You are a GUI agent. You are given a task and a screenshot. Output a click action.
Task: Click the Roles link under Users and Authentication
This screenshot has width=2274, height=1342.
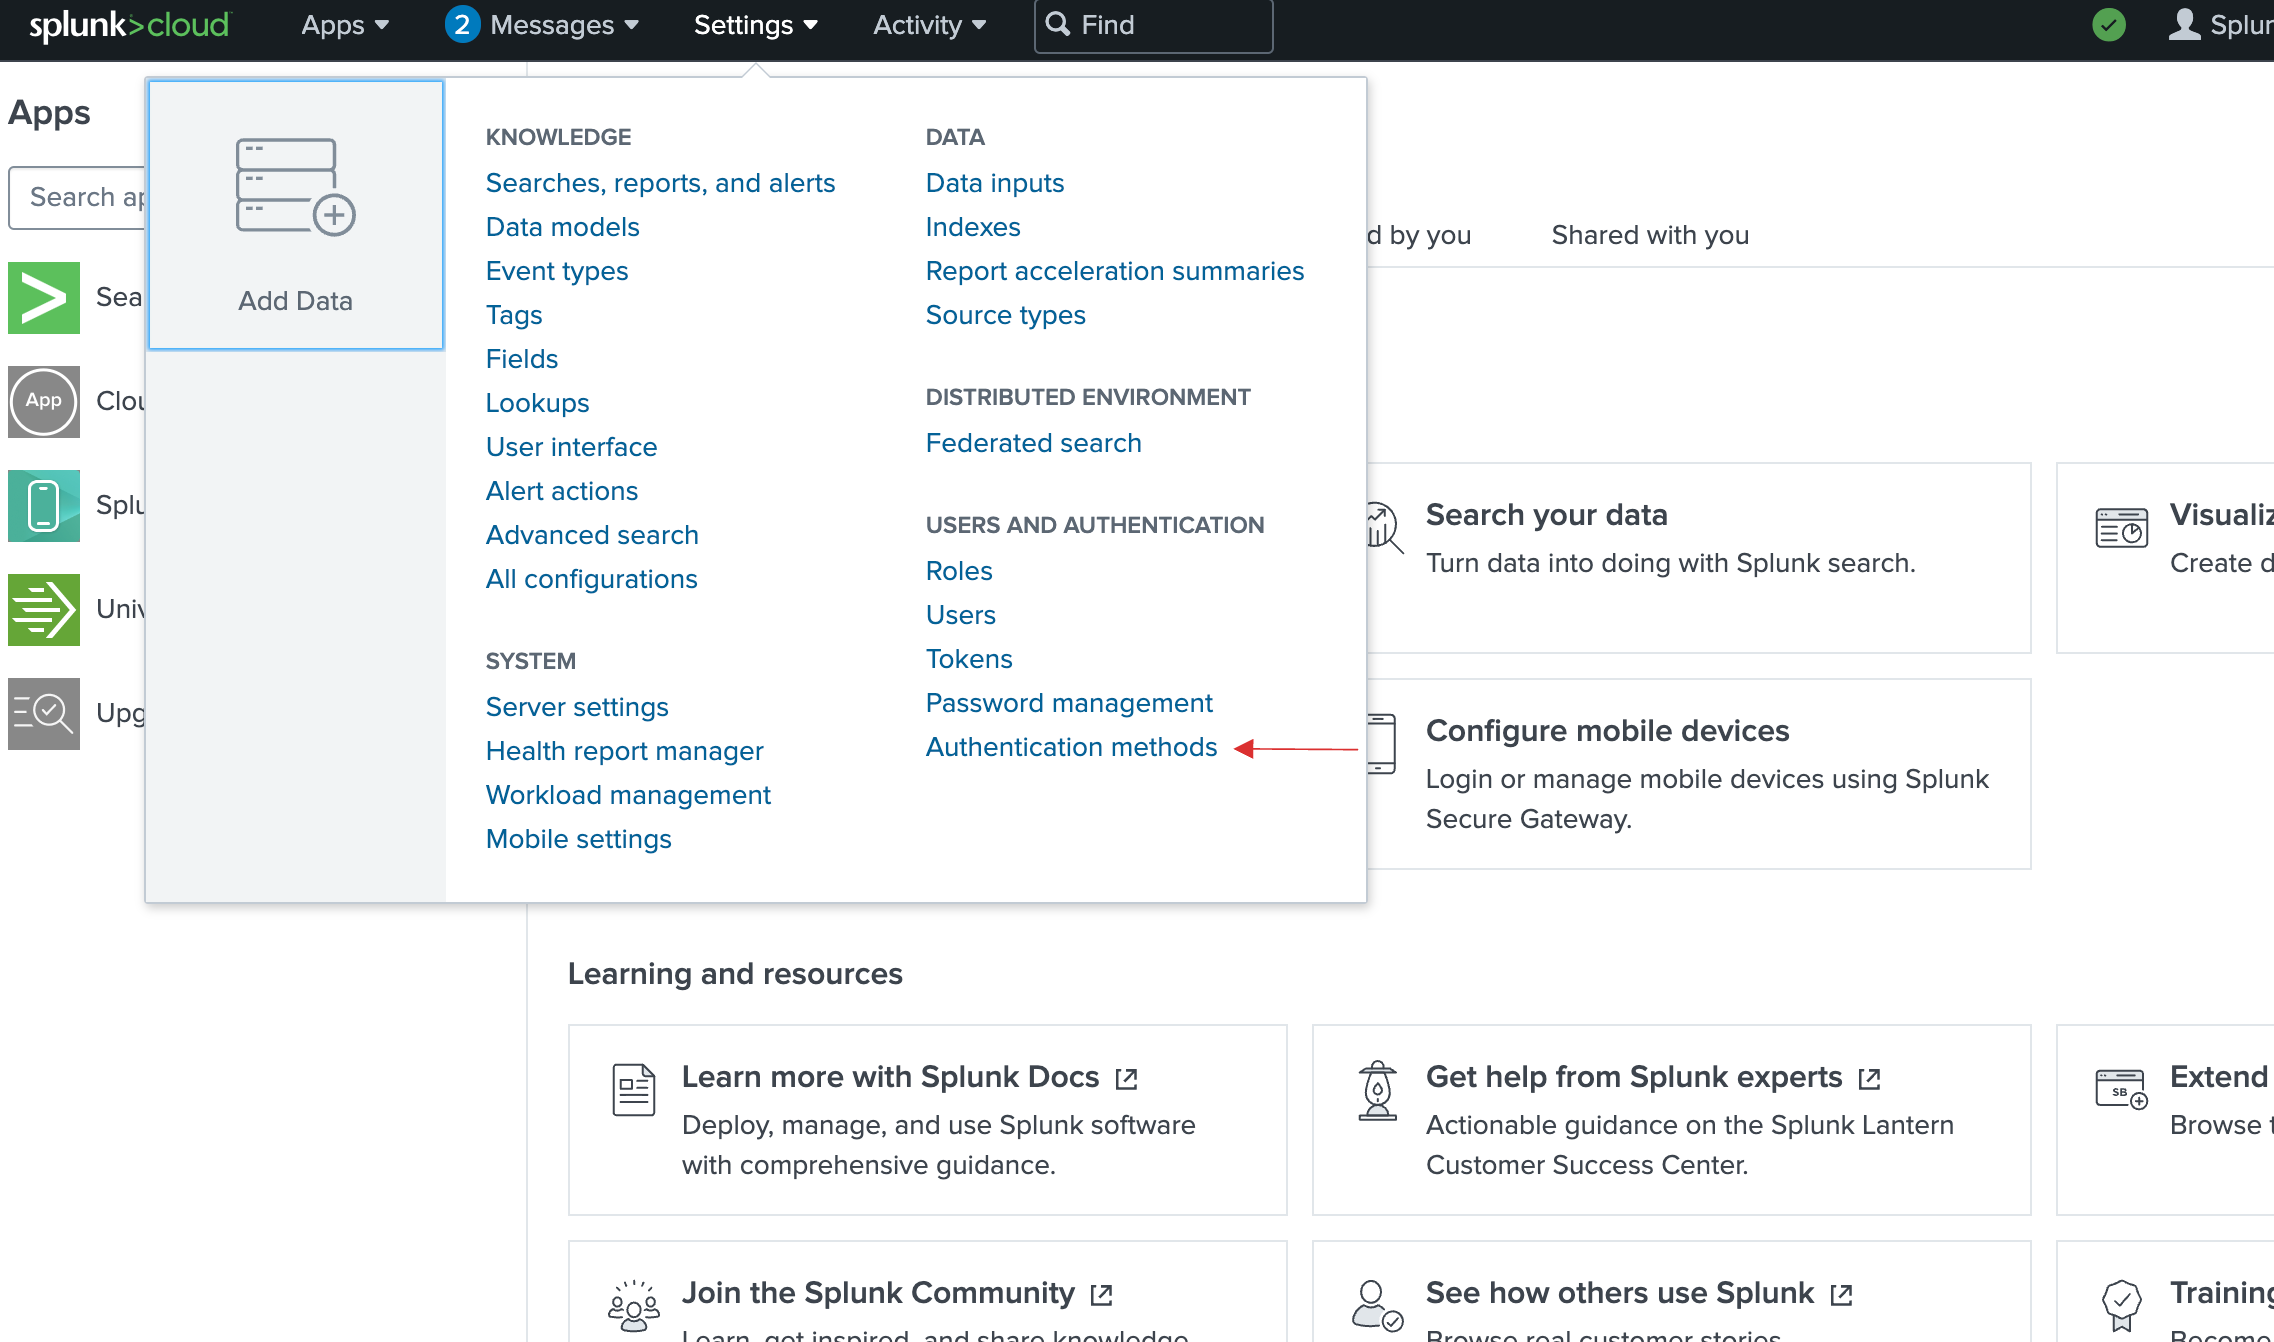pos(957,570)
